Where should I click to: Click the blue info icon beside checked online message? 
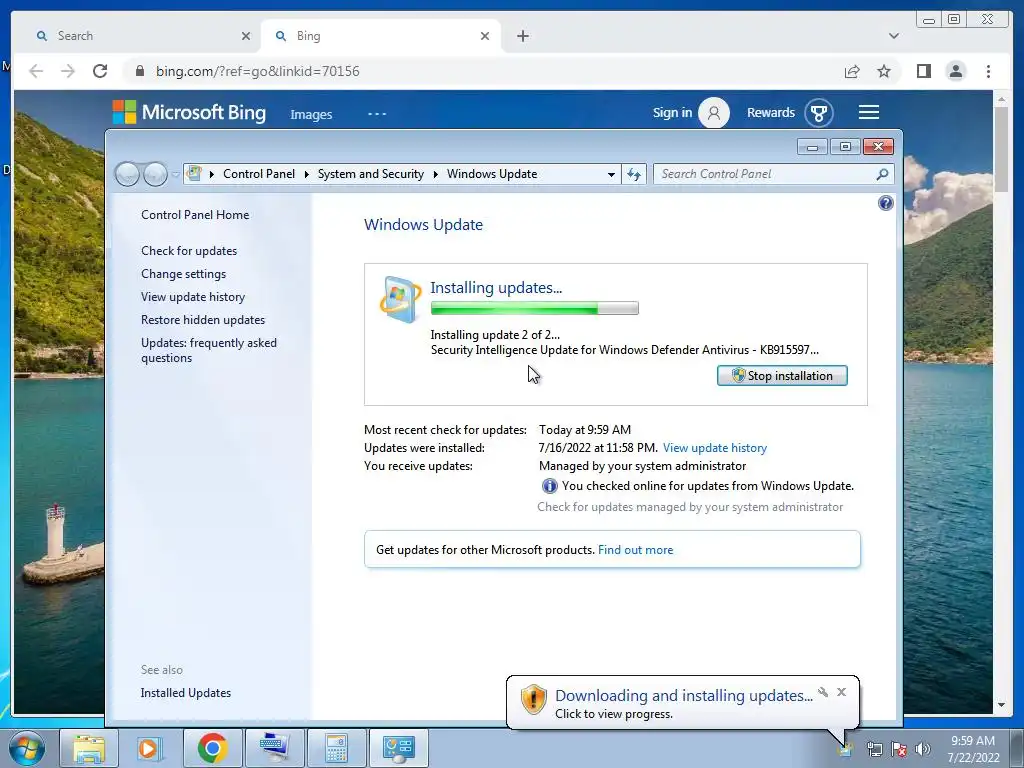pos(549,486)
